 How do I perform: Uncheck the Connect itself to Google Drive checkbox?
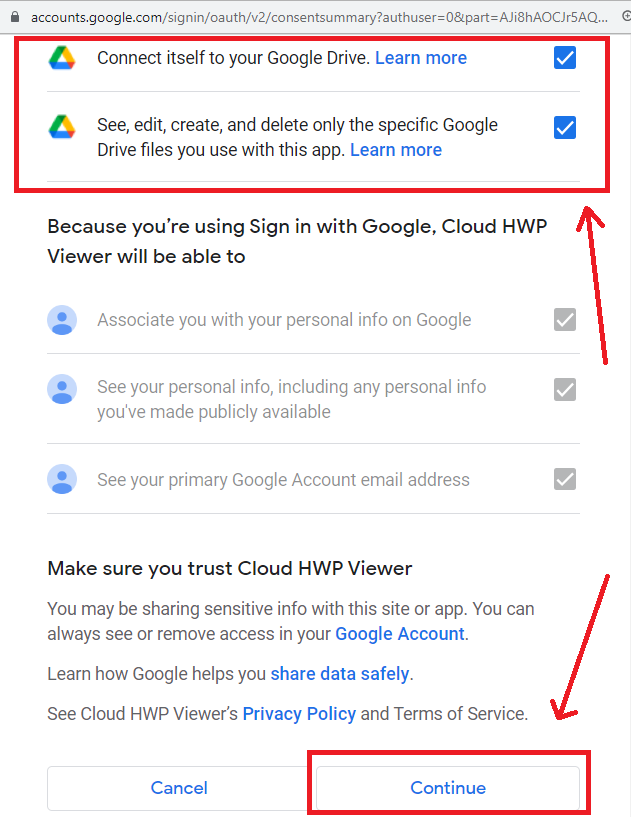coord(565,58)
